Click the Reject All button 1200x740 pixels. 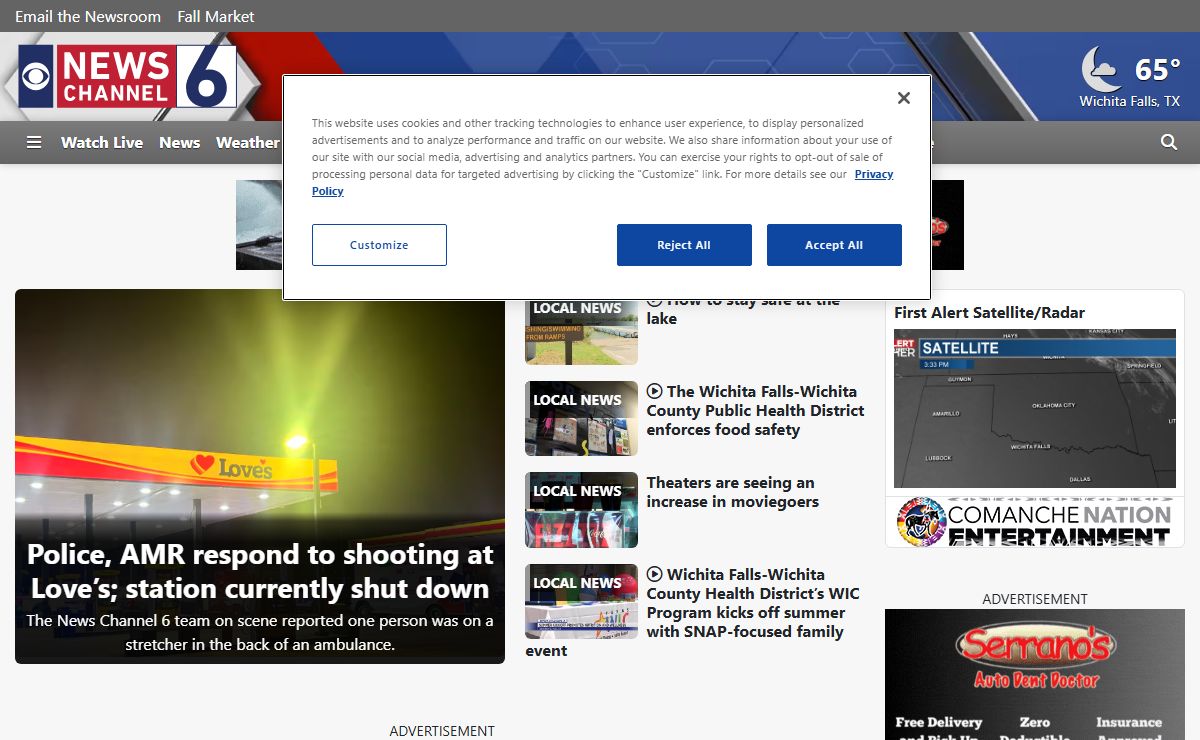tap(684, 245)
